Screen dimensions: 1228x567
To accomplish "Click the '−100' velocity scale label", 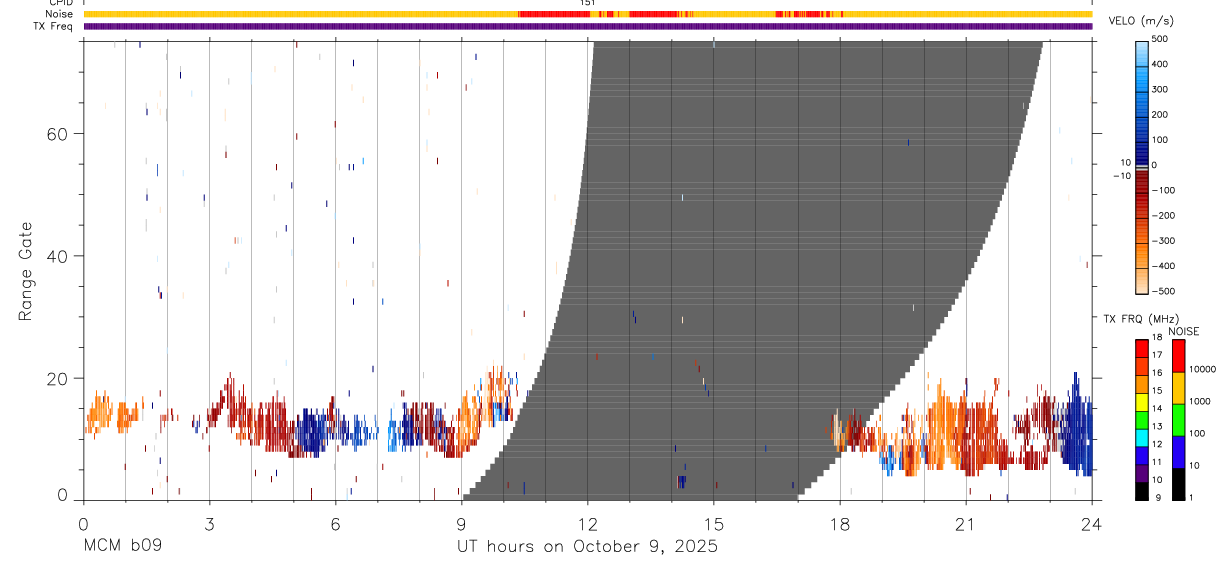I will [x=1164, y=190].
